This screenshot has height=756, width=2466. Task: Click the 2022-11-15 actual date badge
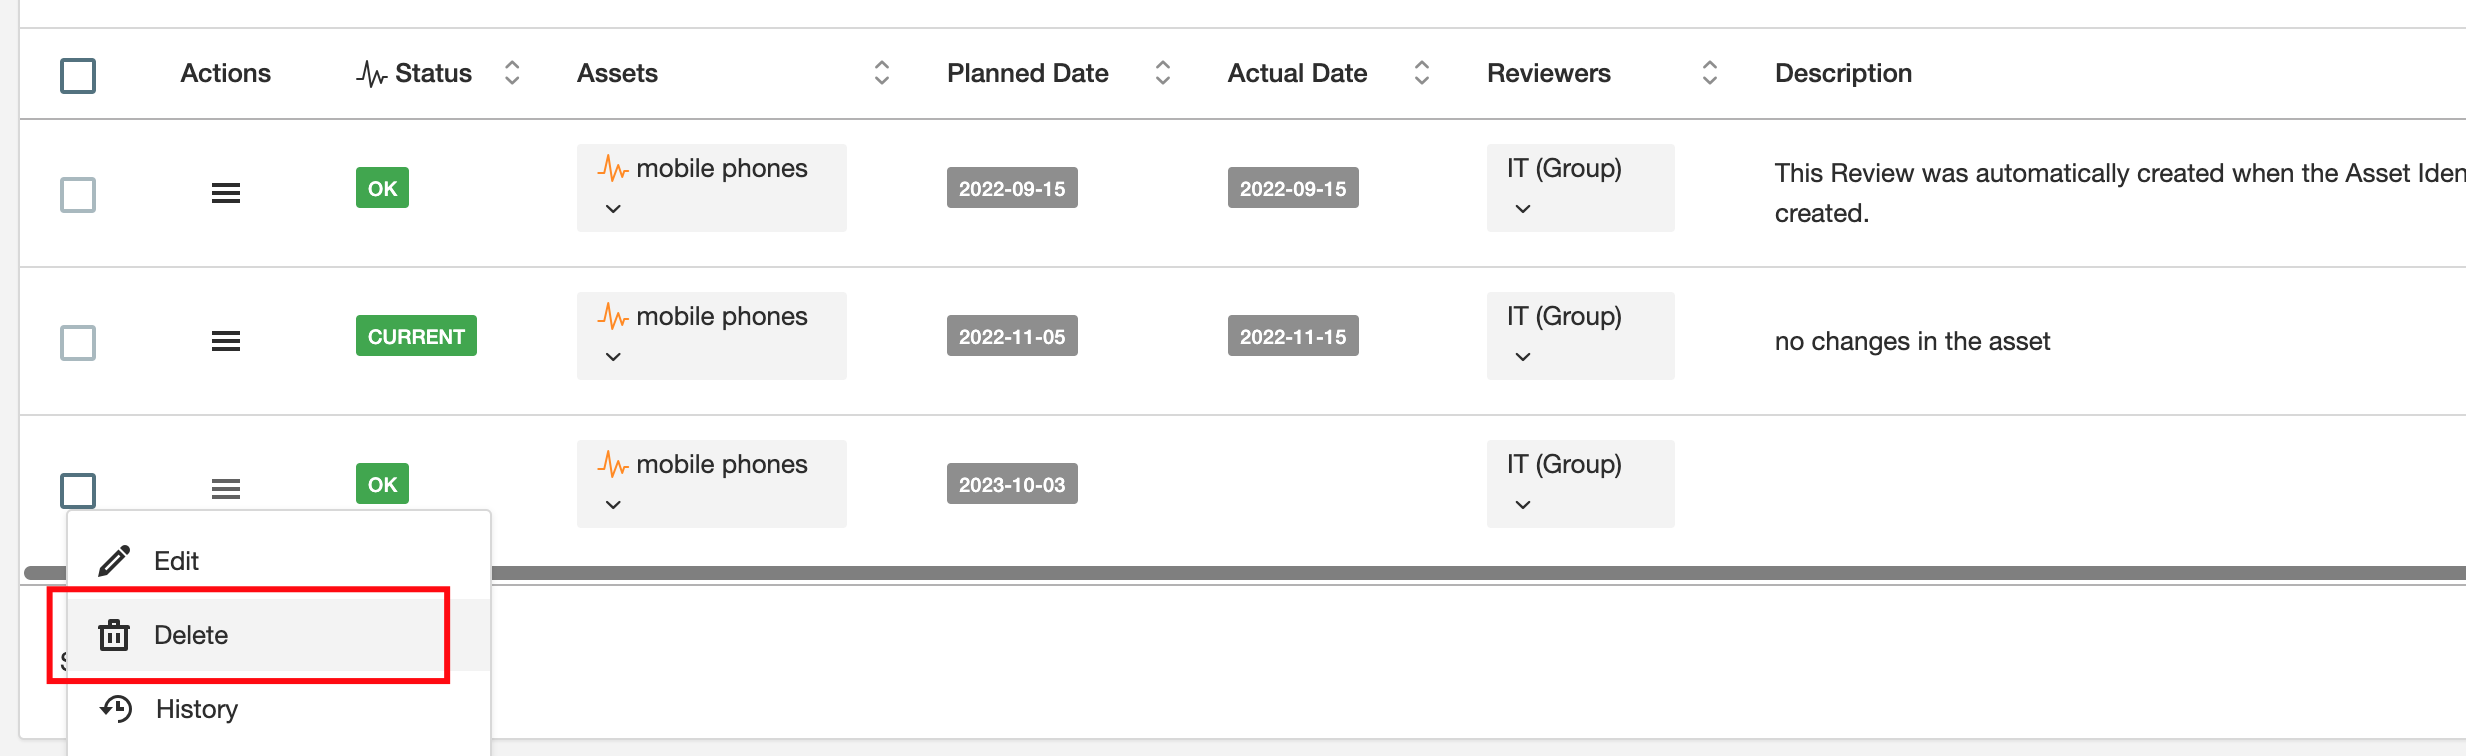click(x=1292, y=336)
